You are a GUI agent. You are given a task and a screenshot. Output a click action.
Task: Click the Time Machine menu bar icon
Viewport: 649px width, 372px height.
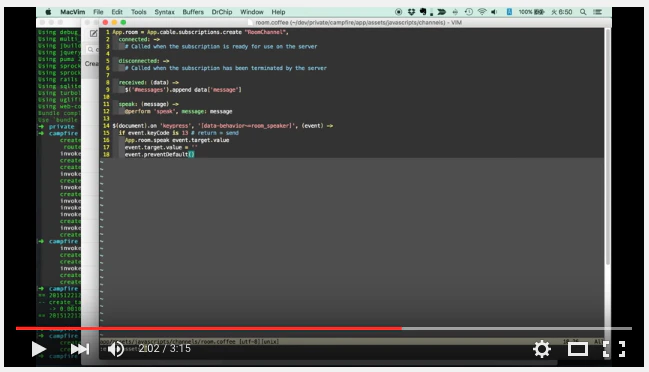469,12
